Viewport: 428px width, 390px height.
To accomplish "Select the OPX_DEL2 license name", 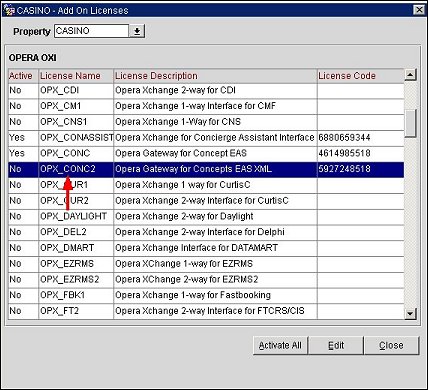I will point(63,232).
